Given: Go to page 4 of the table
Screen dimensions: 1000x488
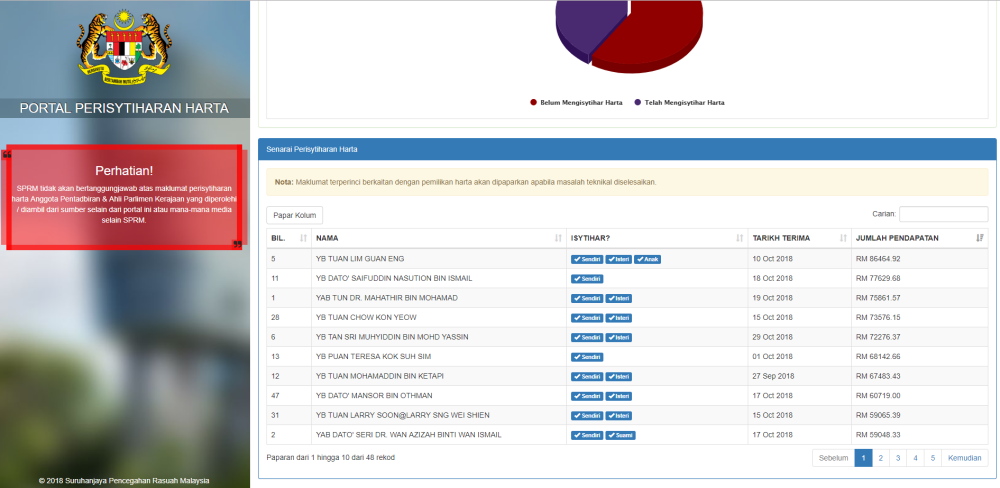Looking at the screenshot, I should click(915, 458).
